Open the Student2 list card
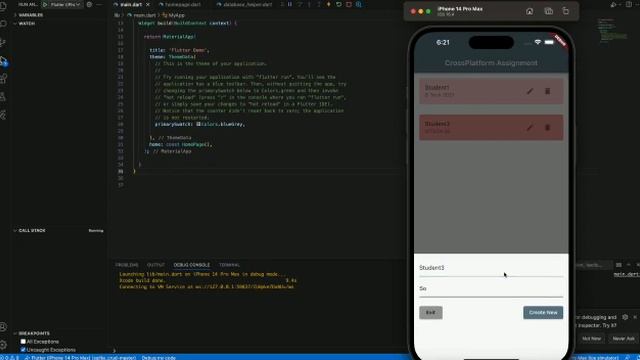Screen dimensions: 640x360 click(491, 128)
